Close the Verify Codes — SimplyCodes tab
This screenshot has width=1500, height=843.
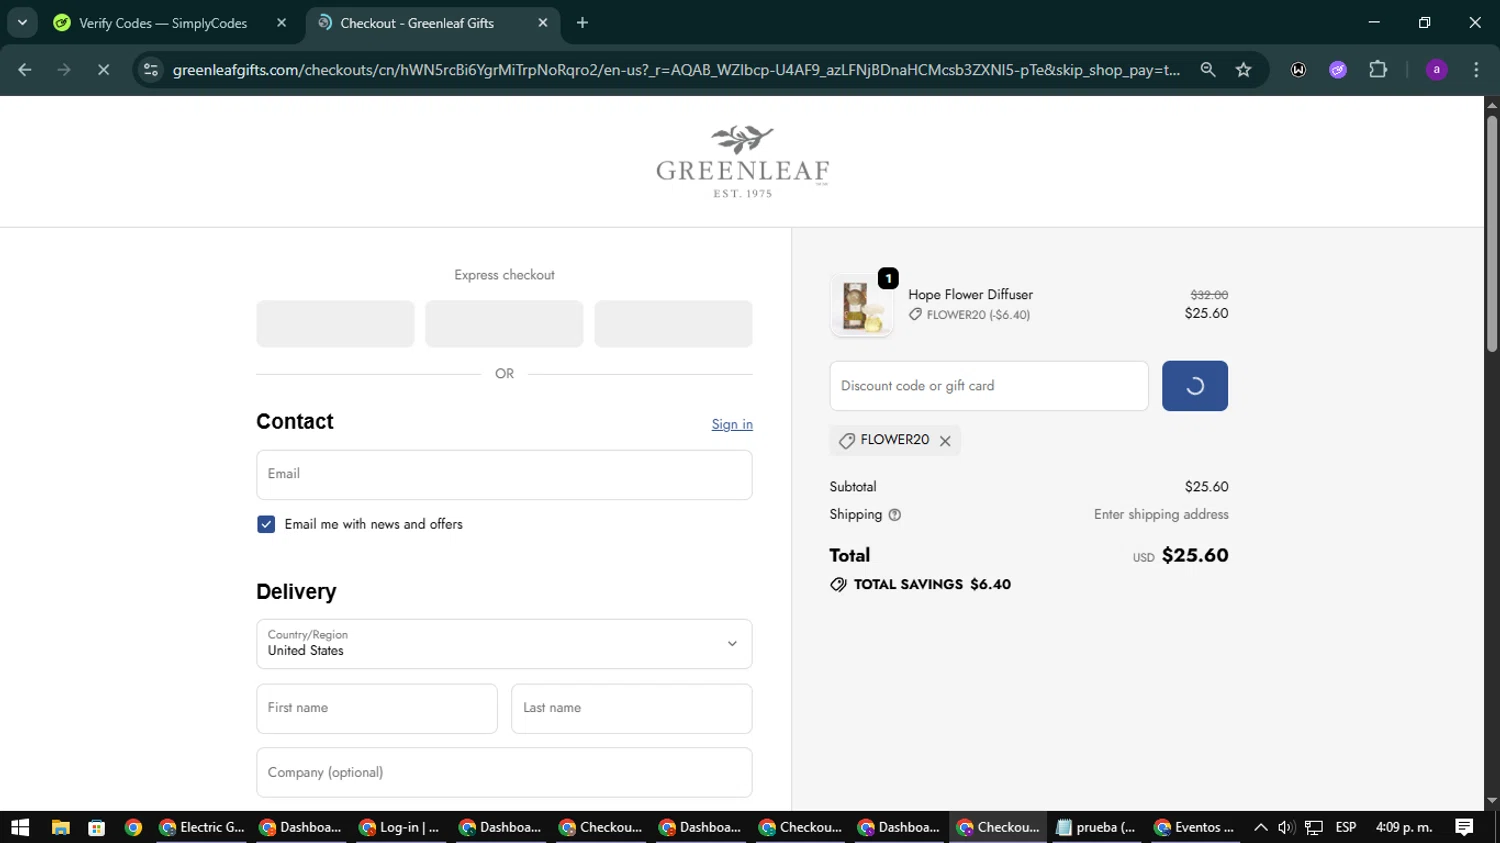pyautogui.click(x=282, y=23)
